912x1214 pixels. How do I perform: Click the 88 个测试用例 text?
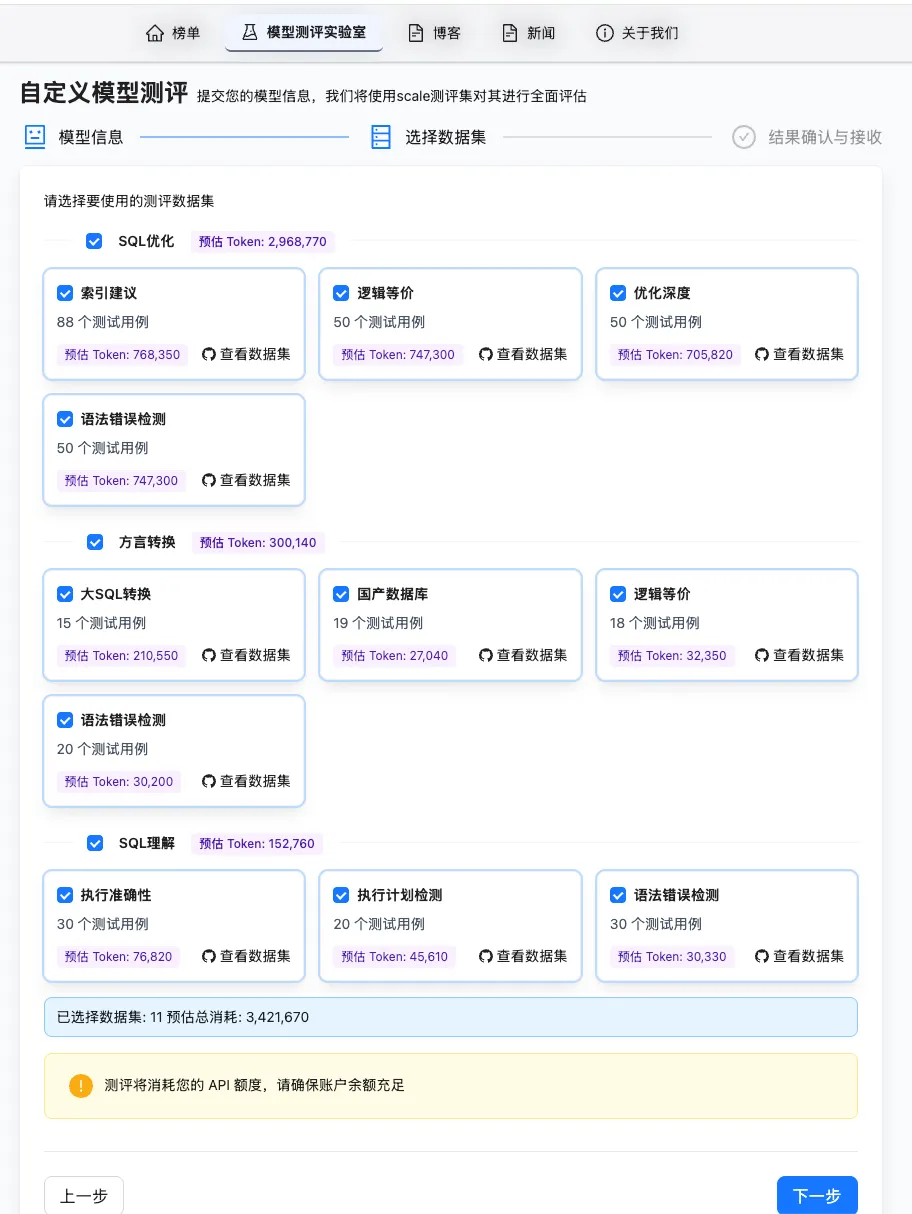coord(103,322)
